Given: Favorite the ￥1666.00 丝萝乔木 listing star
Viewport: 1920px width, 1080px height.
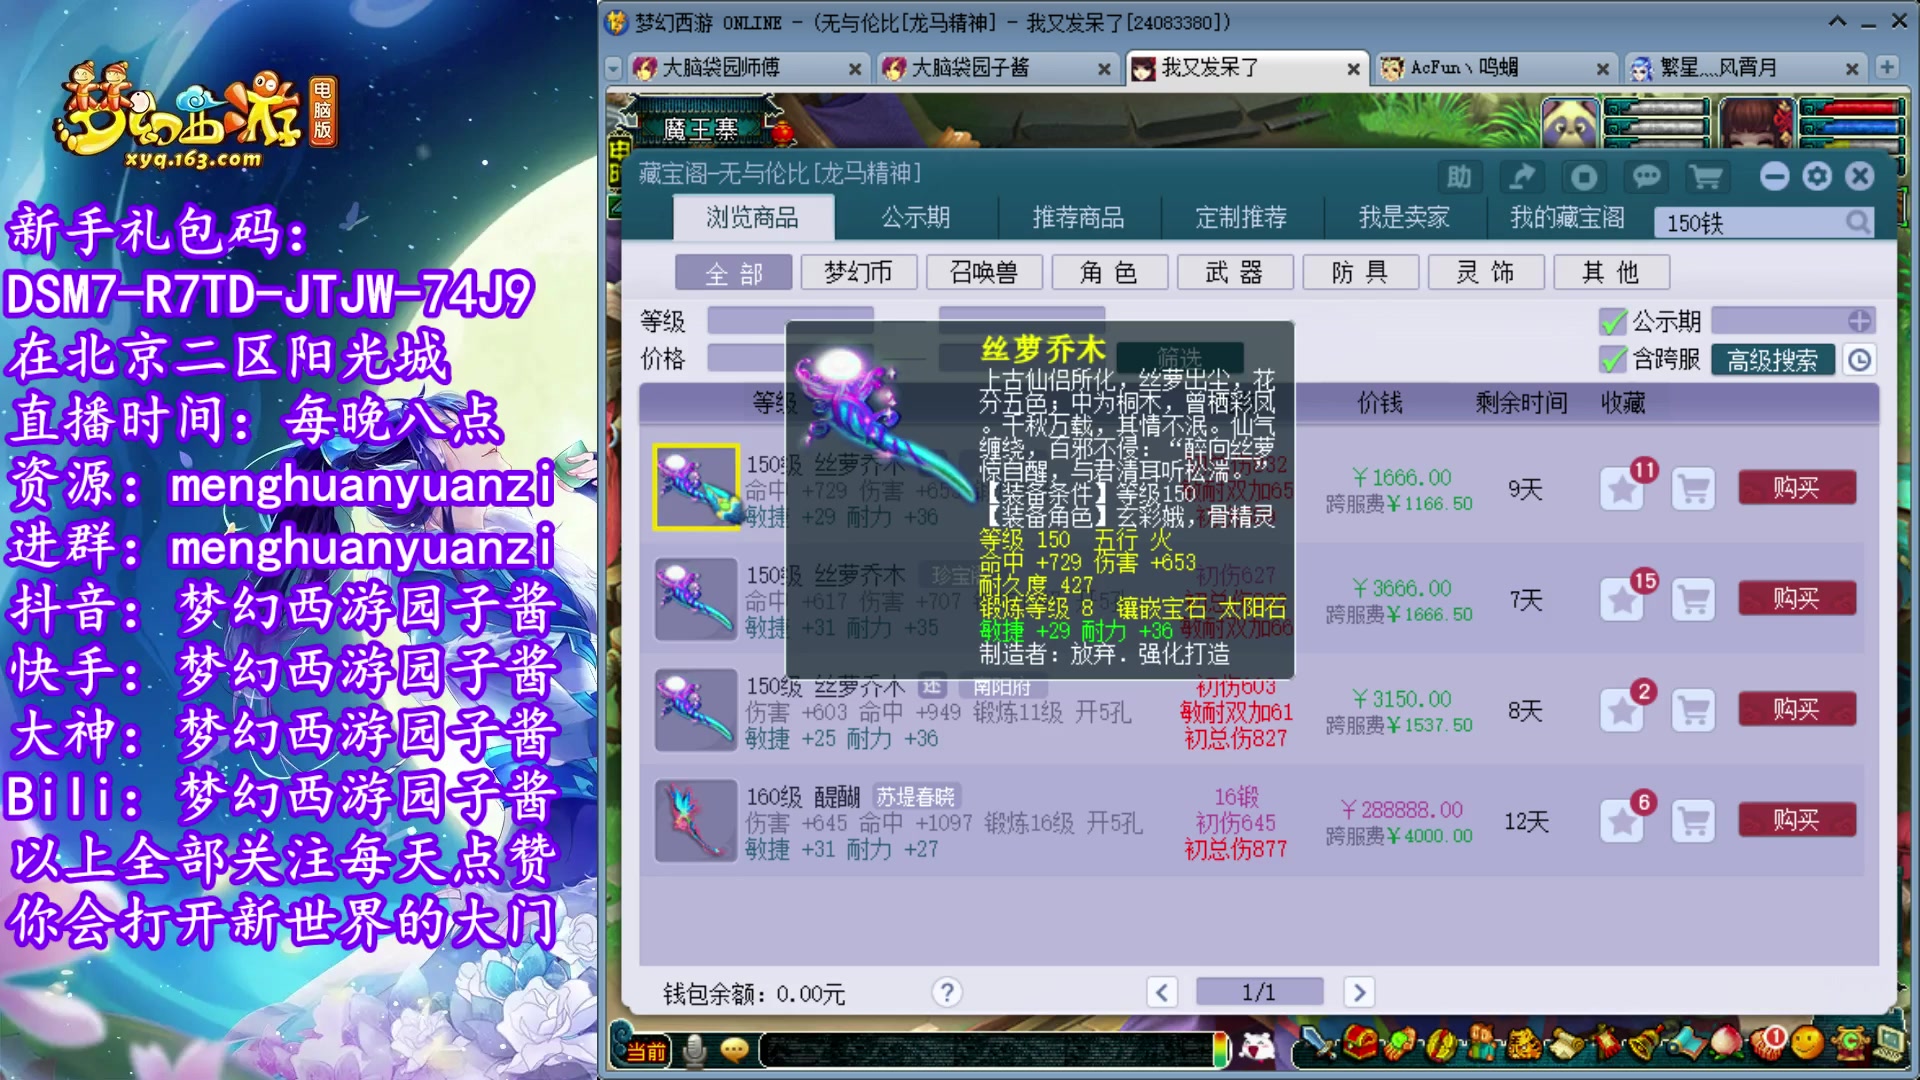Looking at the screenshot, I should pos(1622,489).
